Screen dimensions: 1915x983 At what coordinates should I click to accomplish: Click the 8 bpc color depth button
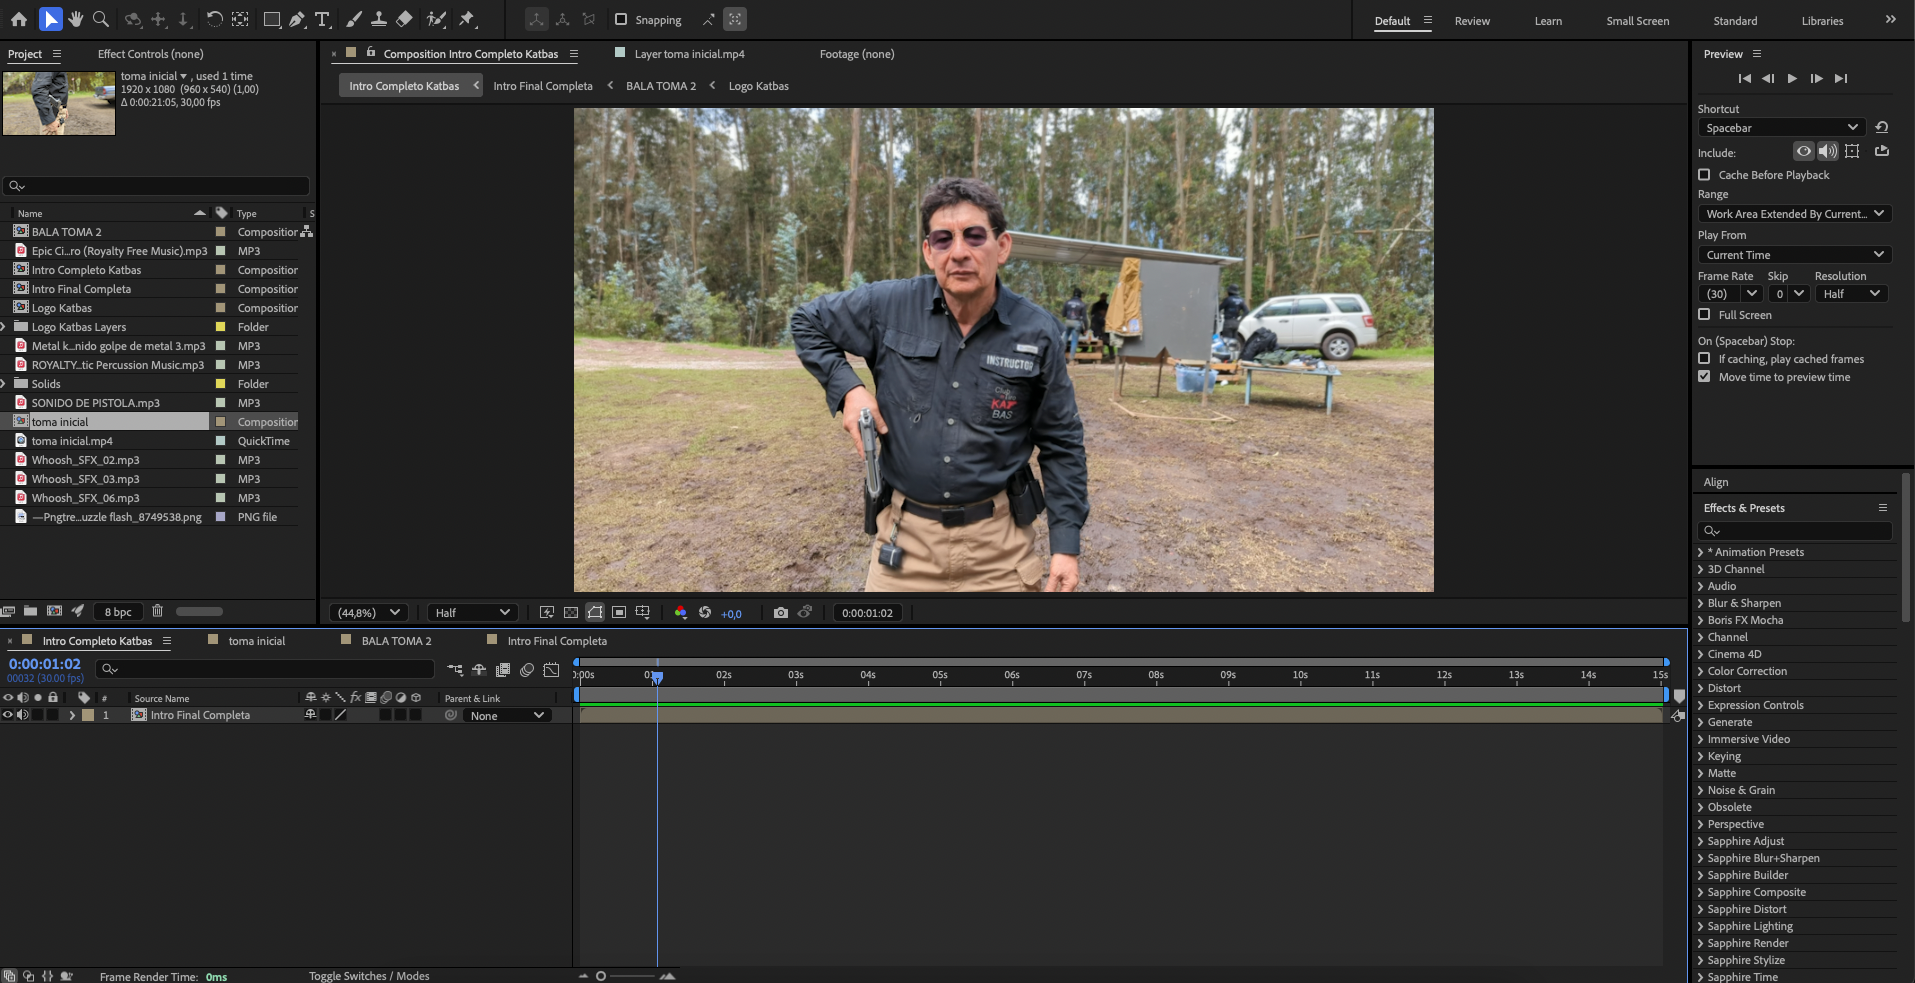[x=118, y=612]
